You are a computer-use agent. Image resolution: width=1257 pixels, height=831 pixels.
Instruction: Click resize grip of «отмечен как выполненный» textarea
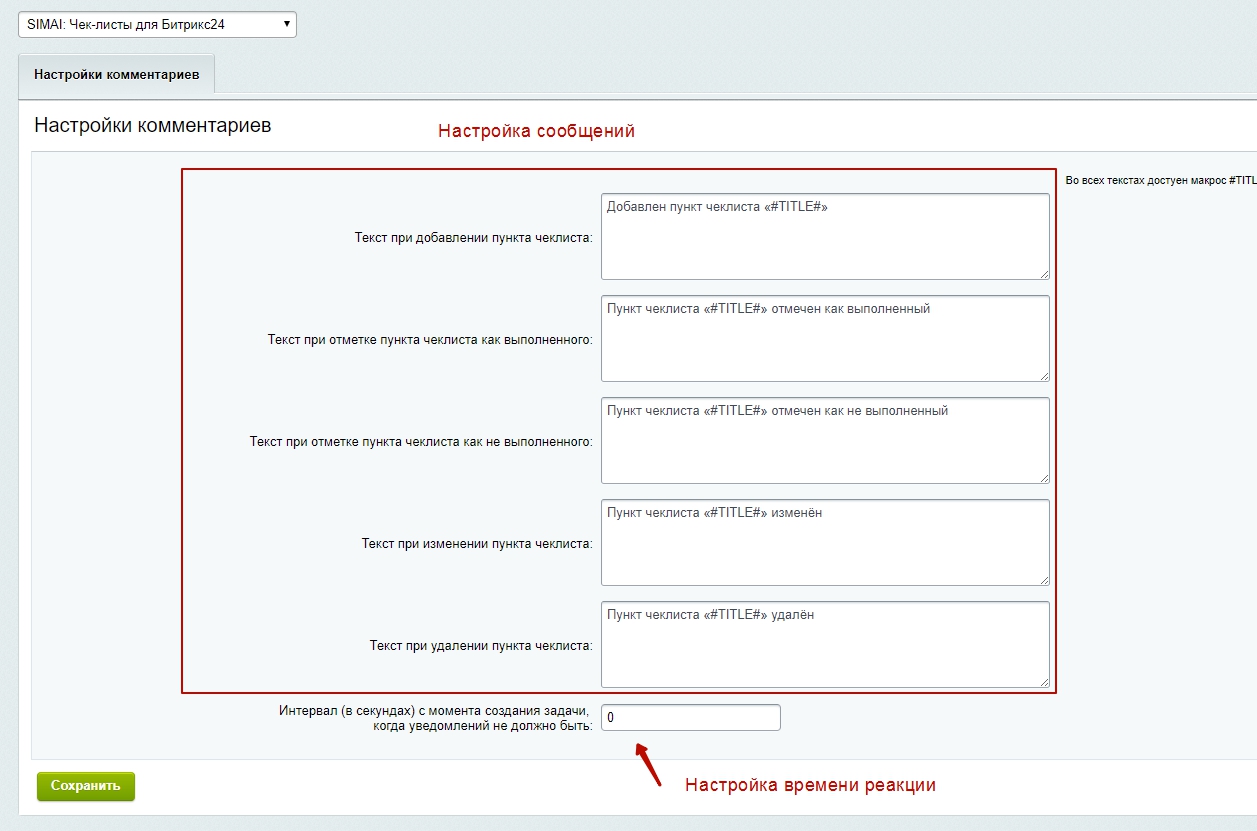tap(1044, 376)
